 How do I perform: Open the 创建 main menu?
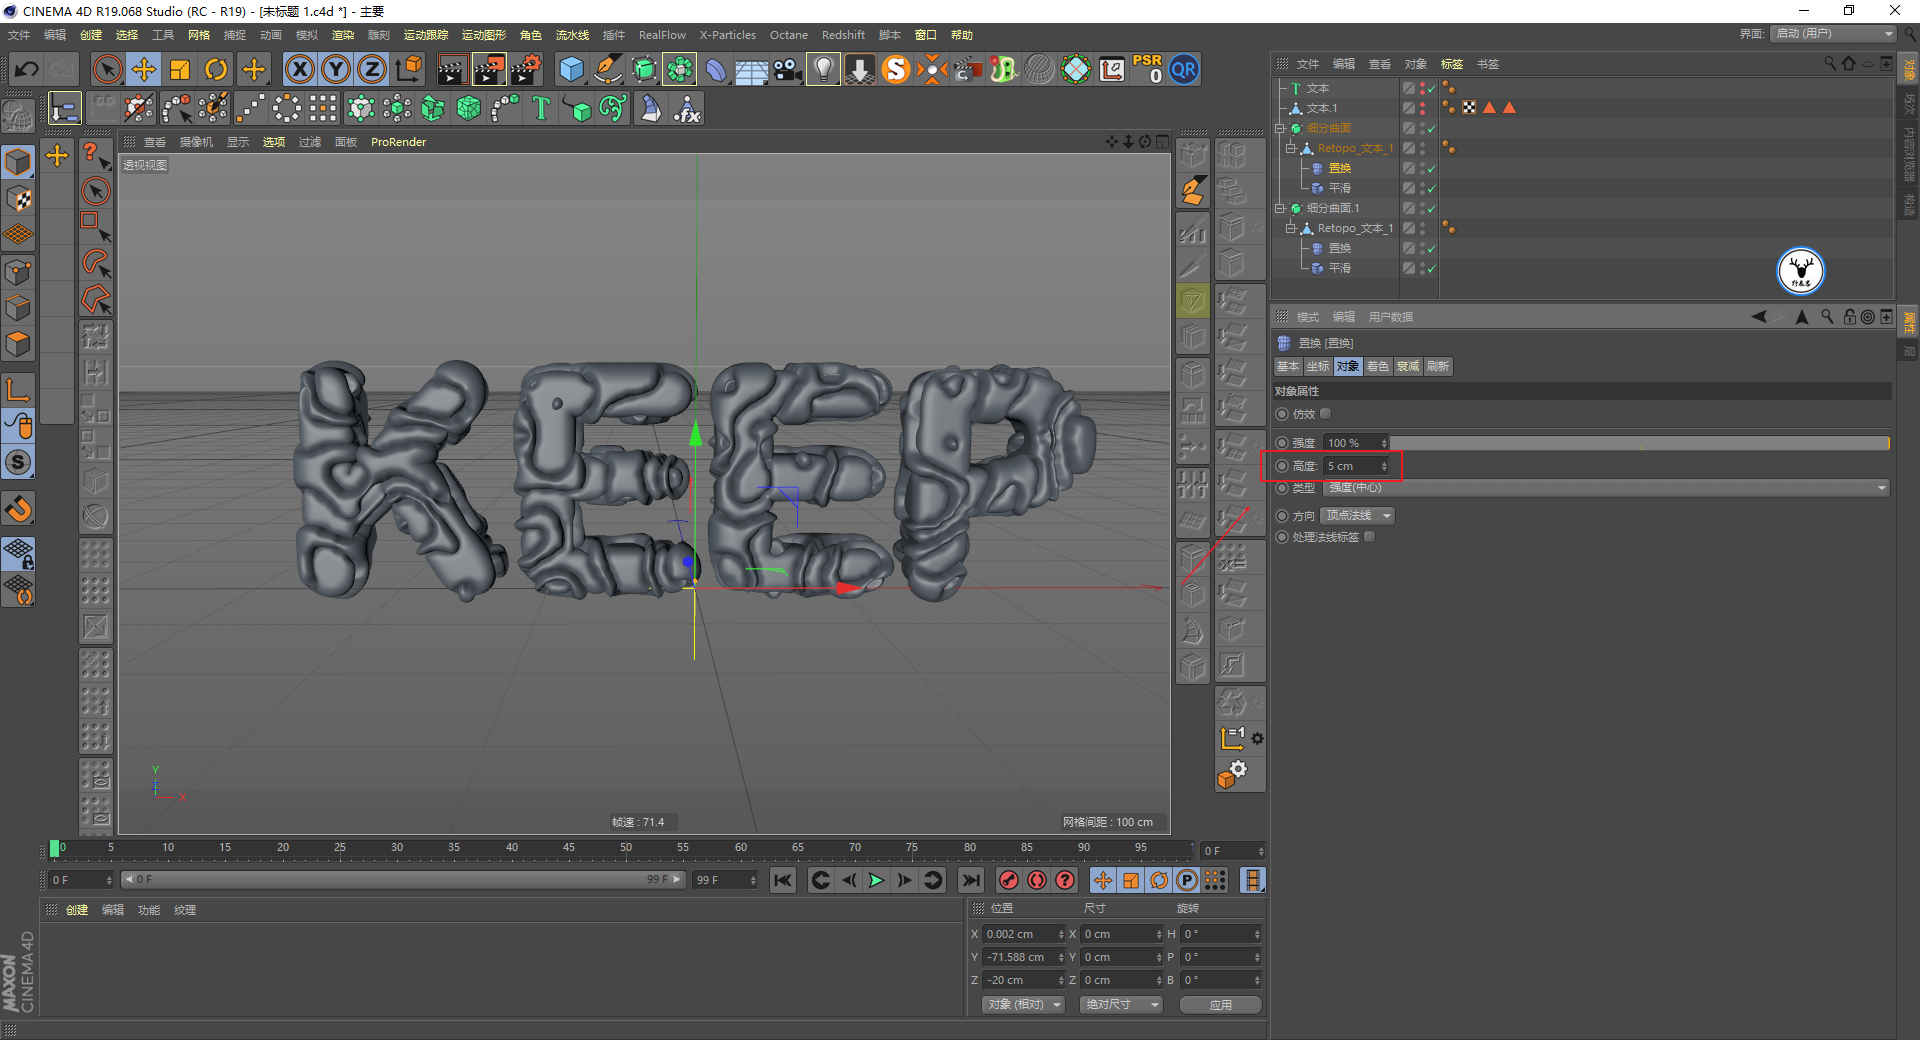(91, 35)
